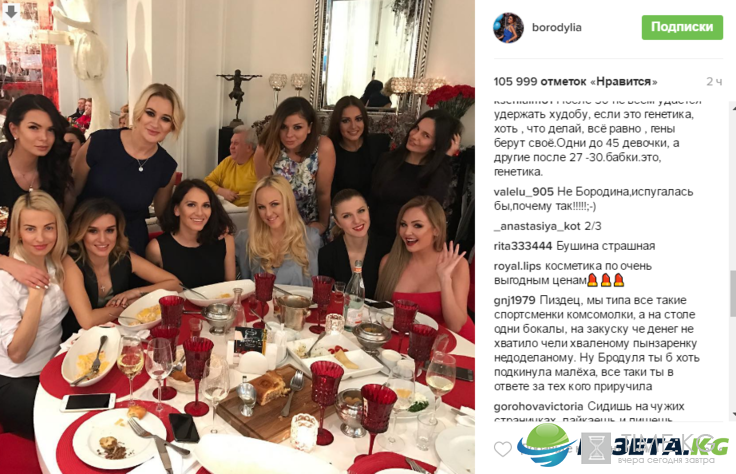Viewport: 736px width, 474px height.
Task: Open commenter rita333444 profile
Action: coord(523,246)
